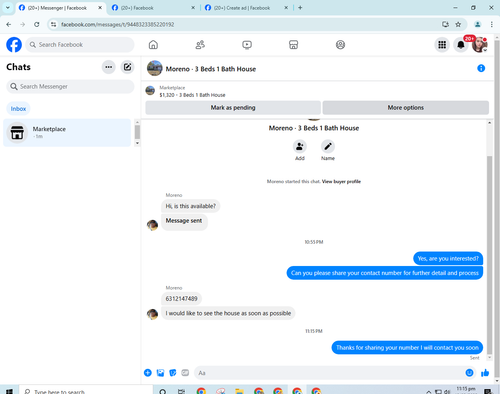Open the emoji picker in message box
Viewport: 500px width, 394px height.
(x=469, y=373)
